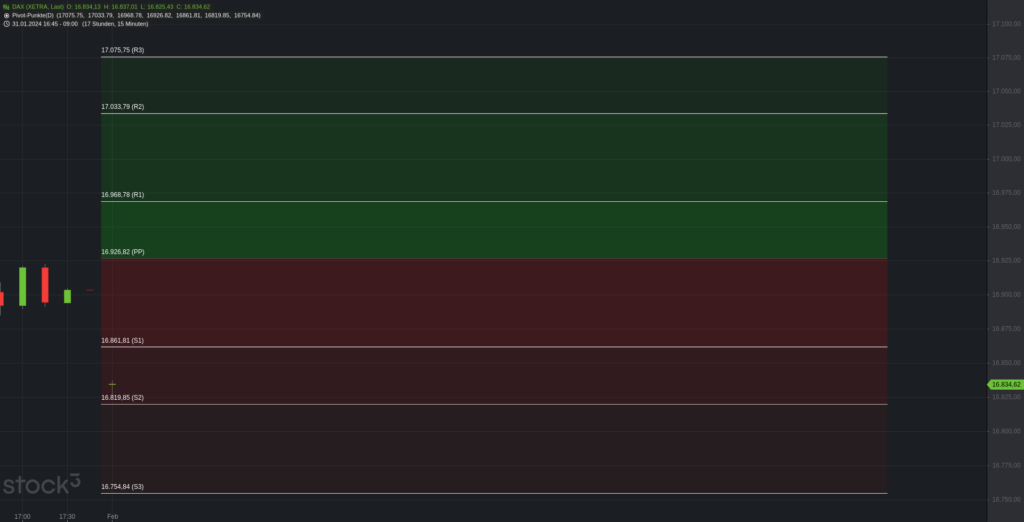Click the 17.000,00 tick on price scale

(x=1006, y=159)
